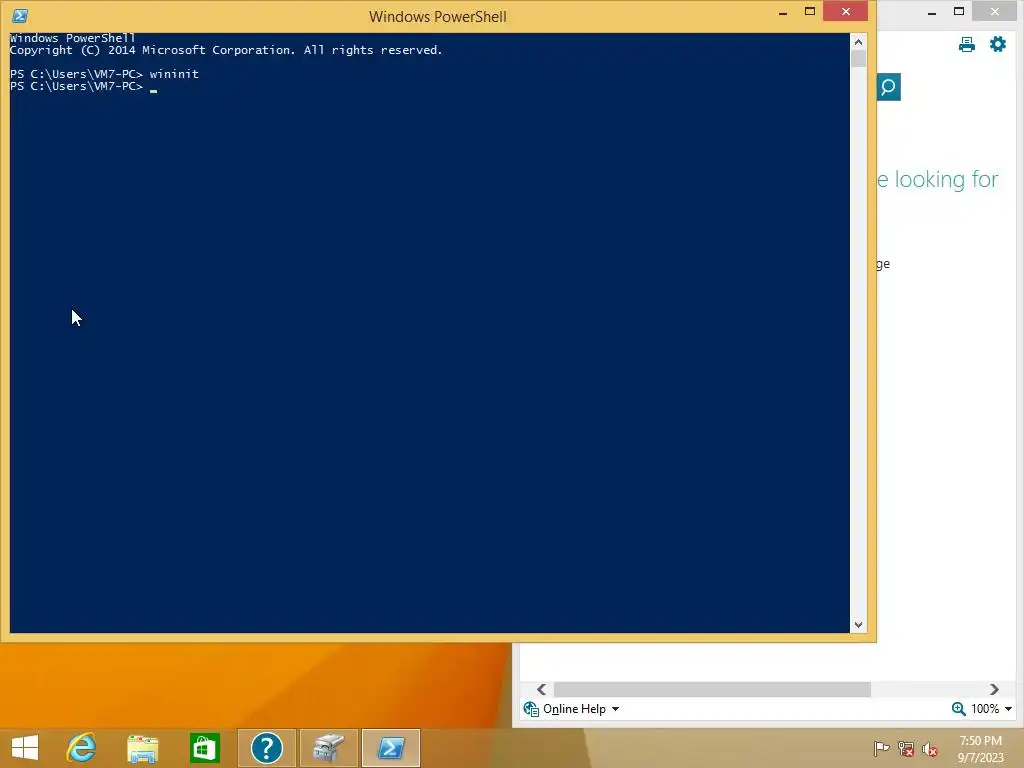Open settings gear in Help window
The image size is (1024, 768).
997,44
